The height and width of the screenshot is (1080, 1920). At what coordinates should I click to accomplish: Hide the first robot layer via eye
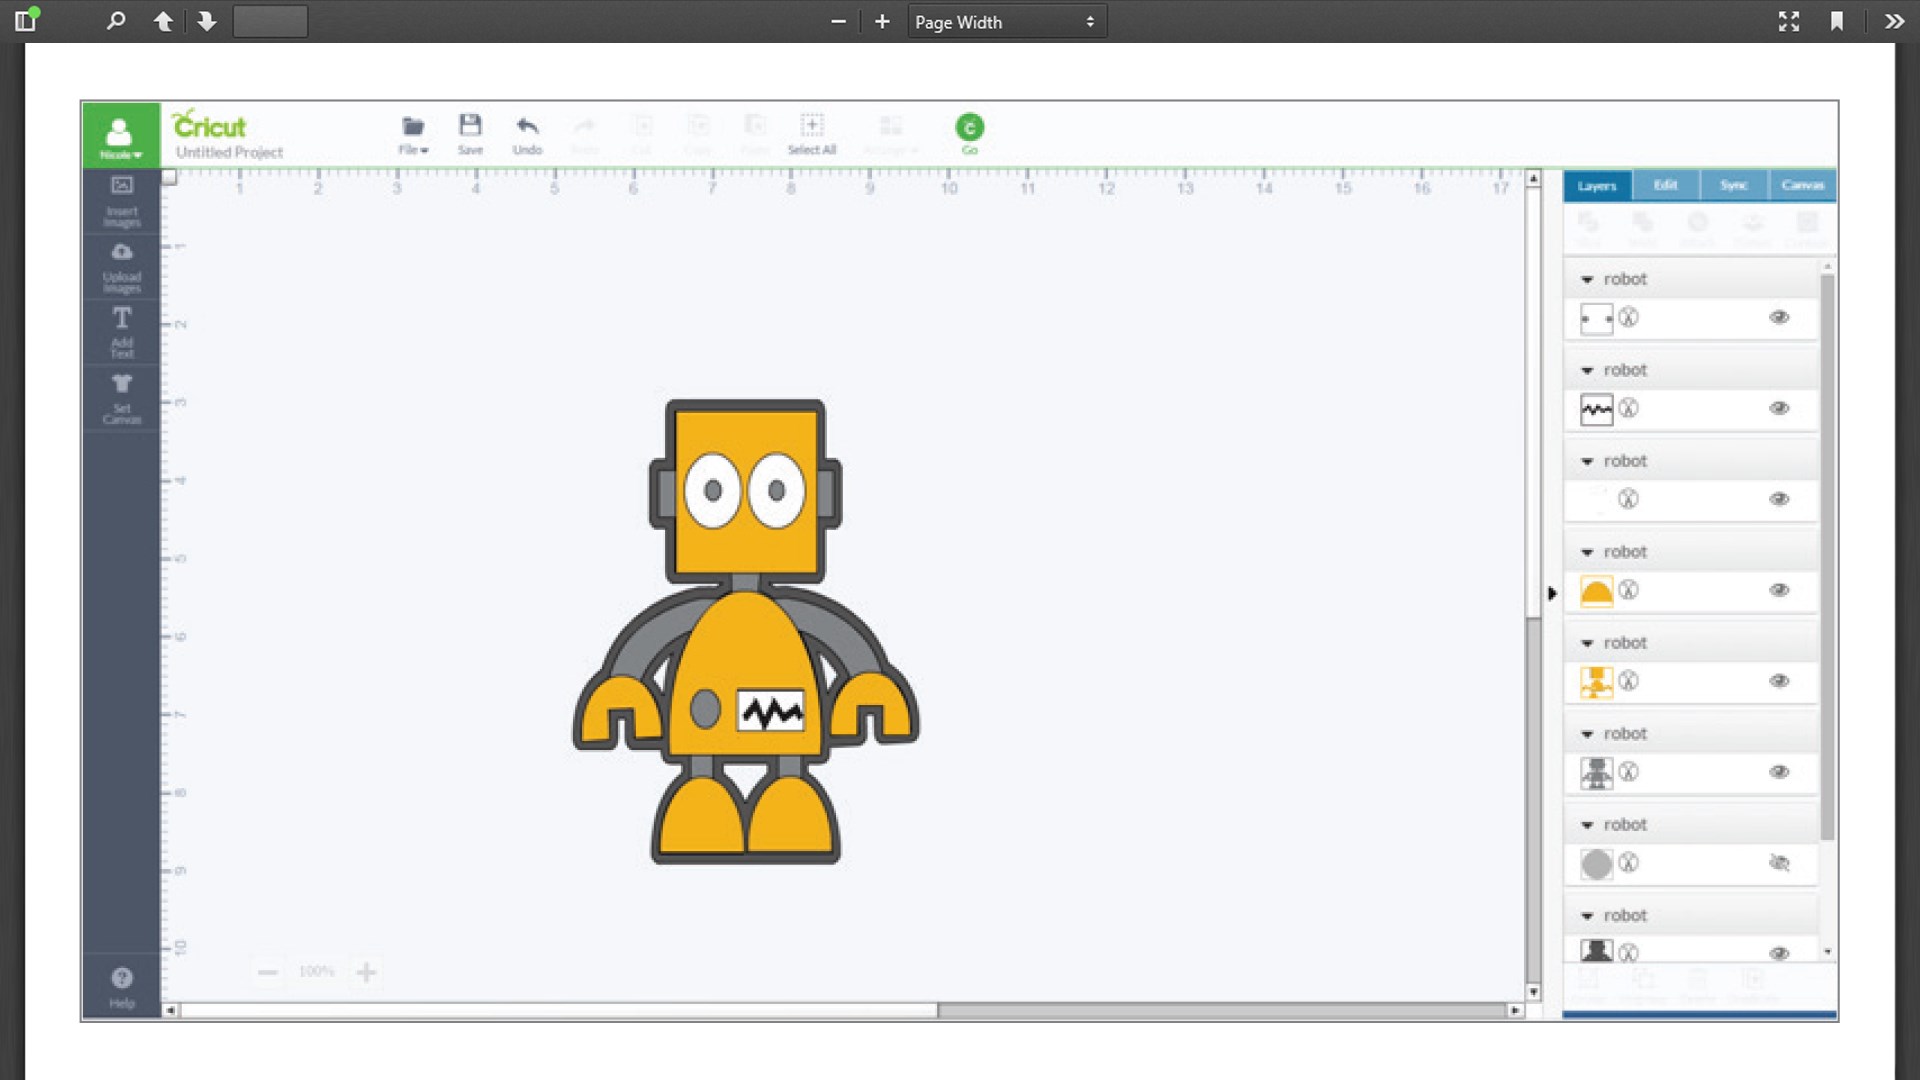[x=1779, y=318]
